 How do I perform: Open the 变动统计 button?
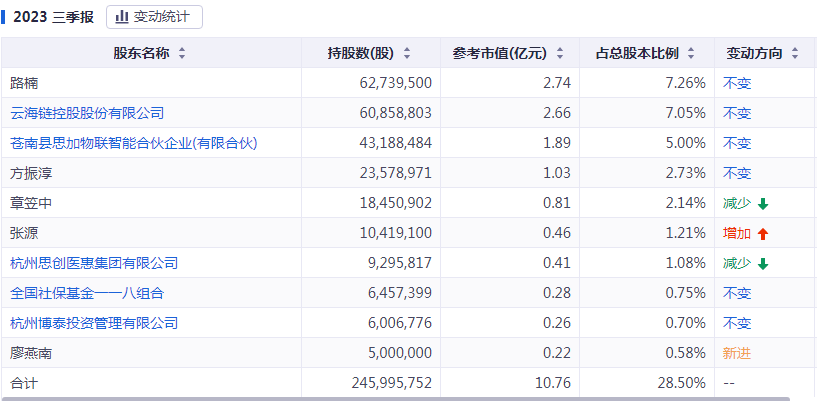[154, 16]
